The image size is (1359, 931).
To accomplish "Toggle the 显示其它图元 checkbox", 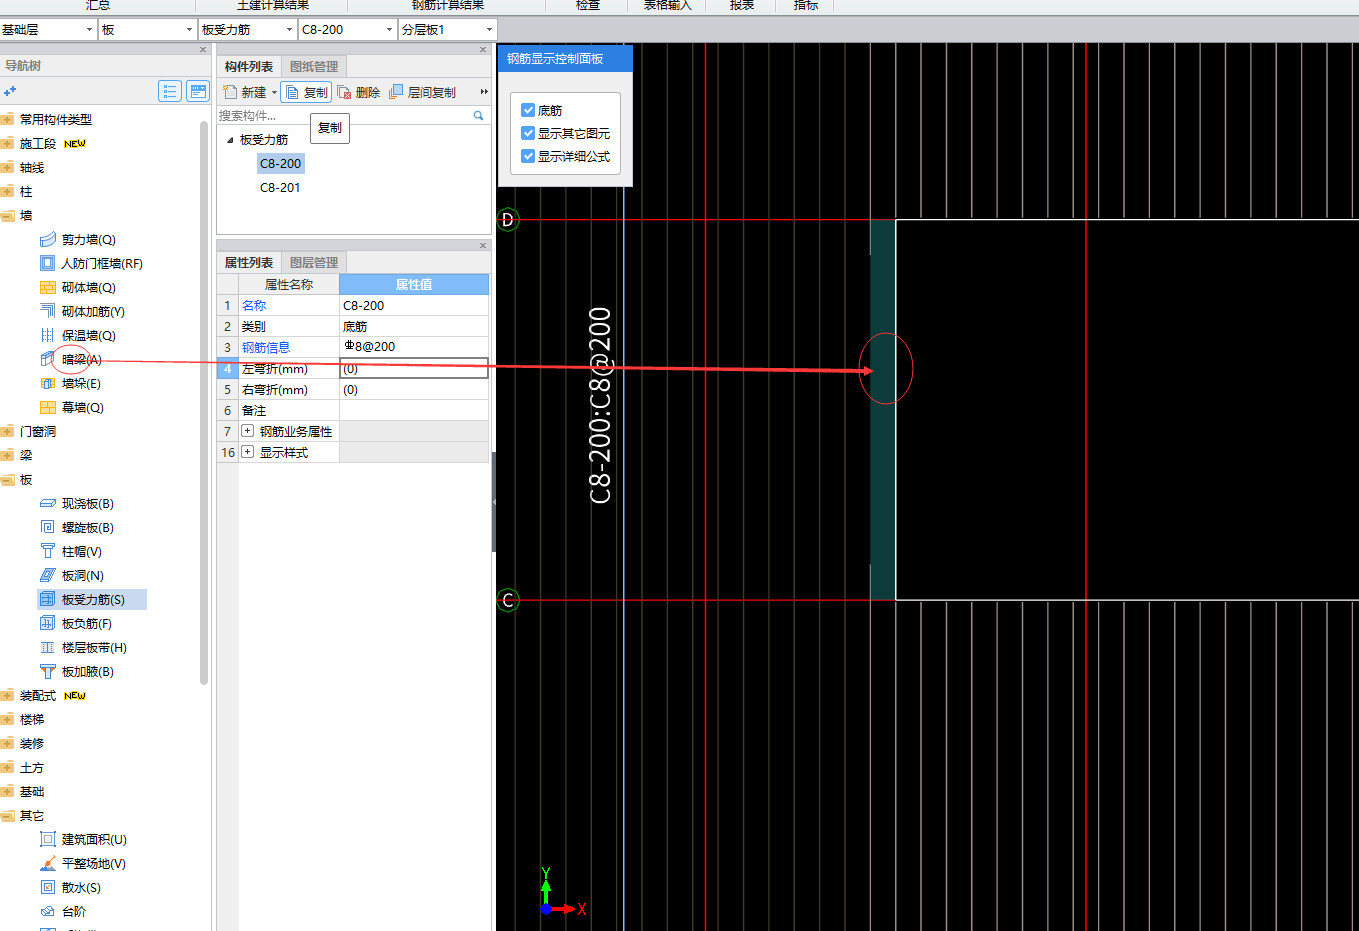I will coord(528,133).
